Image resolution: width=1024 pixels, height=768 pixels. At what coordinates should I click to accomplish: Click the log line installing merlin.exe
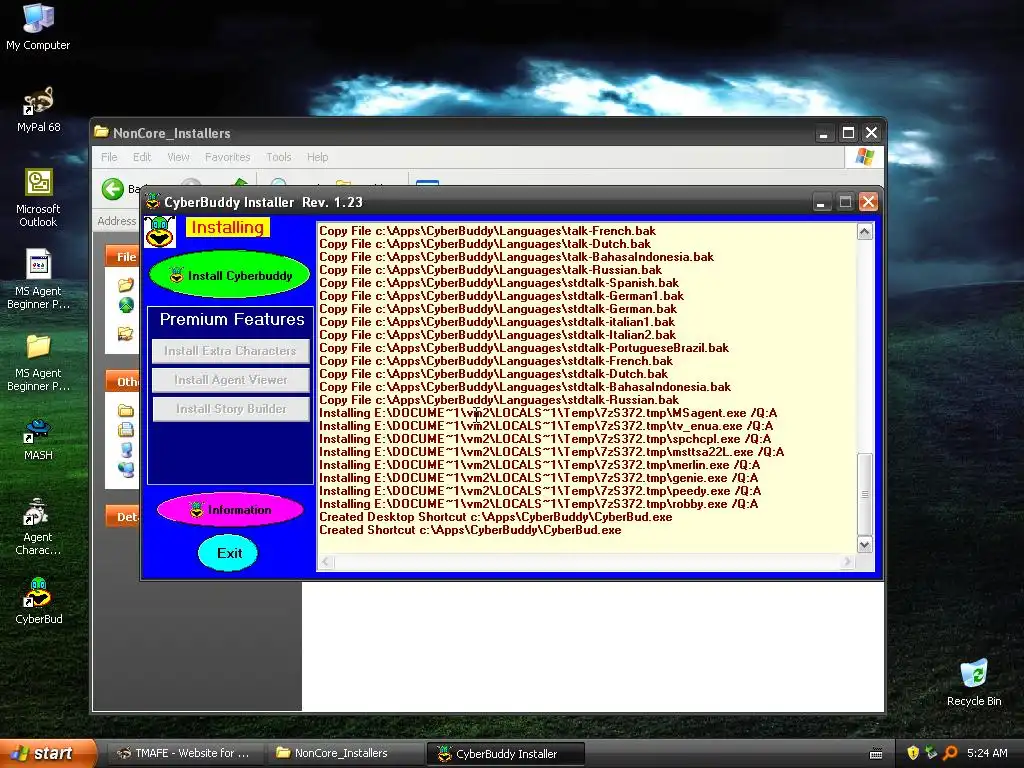tap(539, 464)
